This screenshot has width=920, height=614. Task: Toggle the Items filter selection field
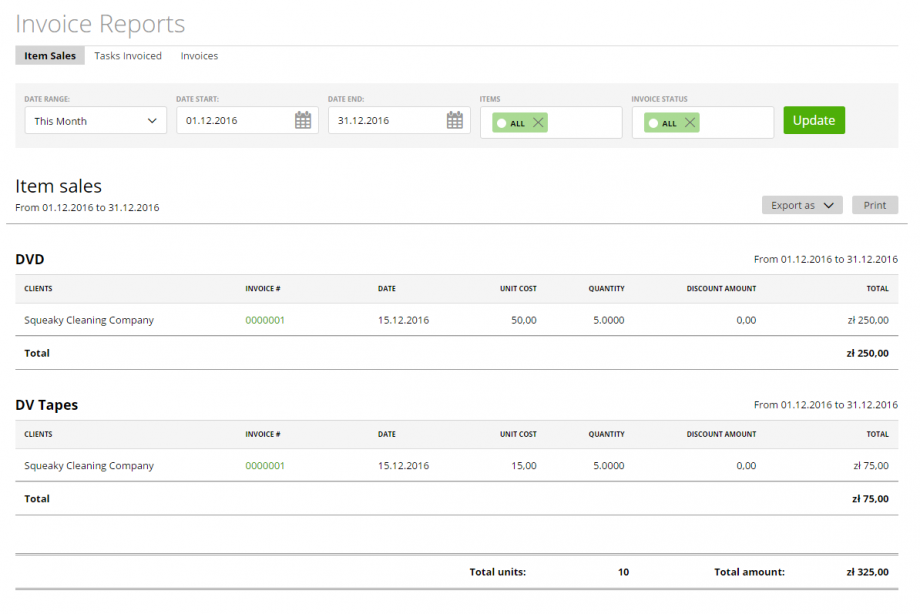pos(590,120)
